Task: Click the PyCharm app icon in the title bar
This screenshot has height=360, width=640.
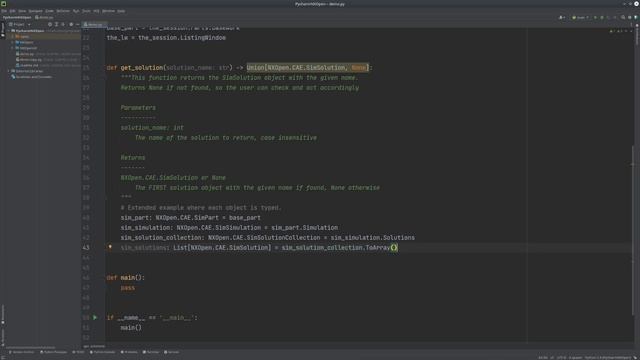Action: (3, 4)
